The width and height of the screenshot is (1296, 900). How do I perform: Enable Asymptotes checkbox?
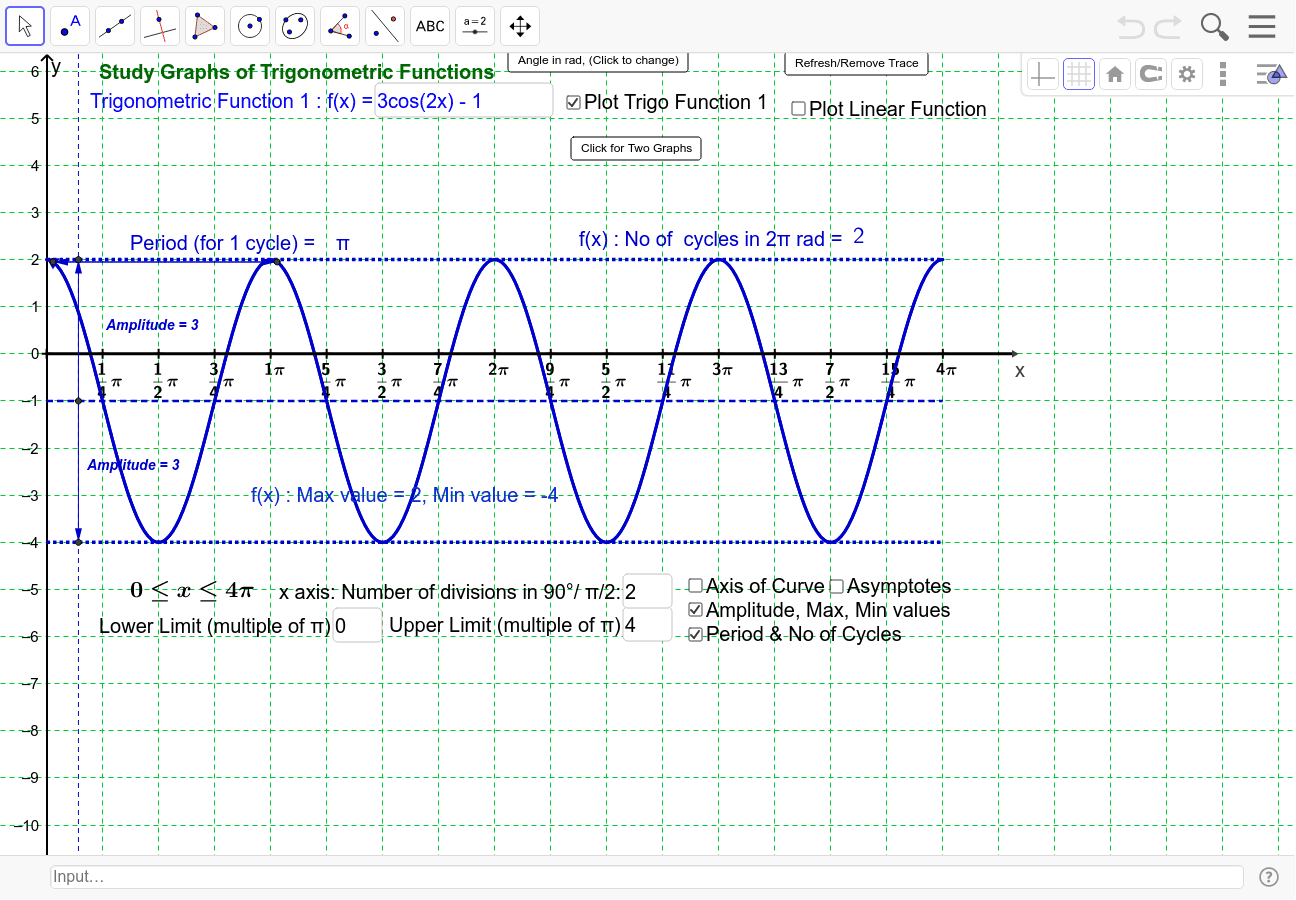[837, 586]
